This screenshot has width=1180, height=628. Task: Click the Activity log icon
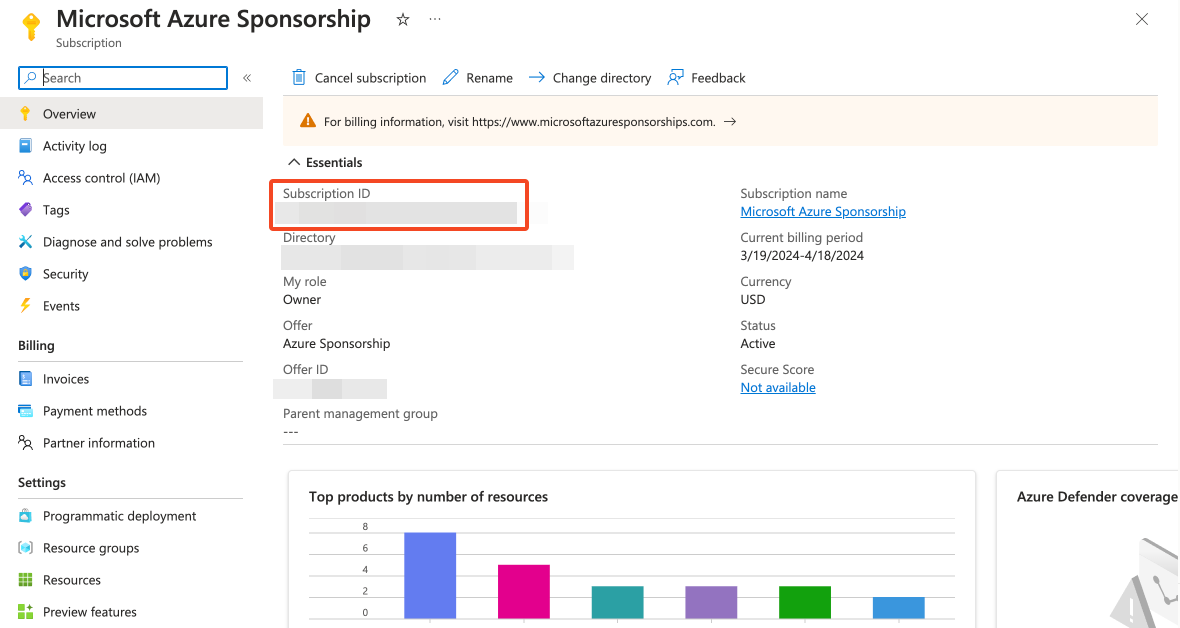[x=26, y=145]
